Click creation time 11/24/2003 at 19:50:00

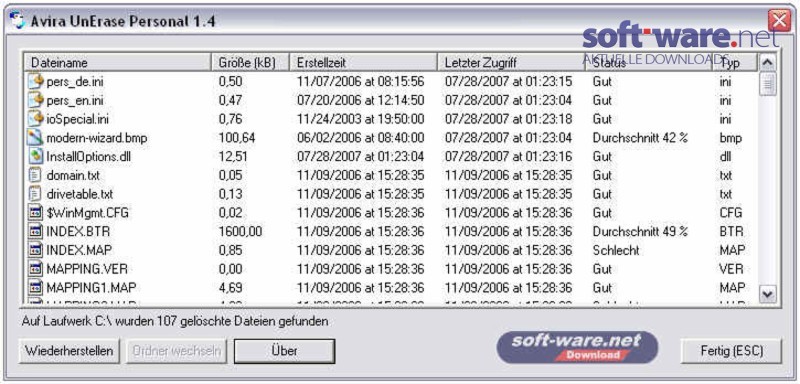tap(361, 119)
